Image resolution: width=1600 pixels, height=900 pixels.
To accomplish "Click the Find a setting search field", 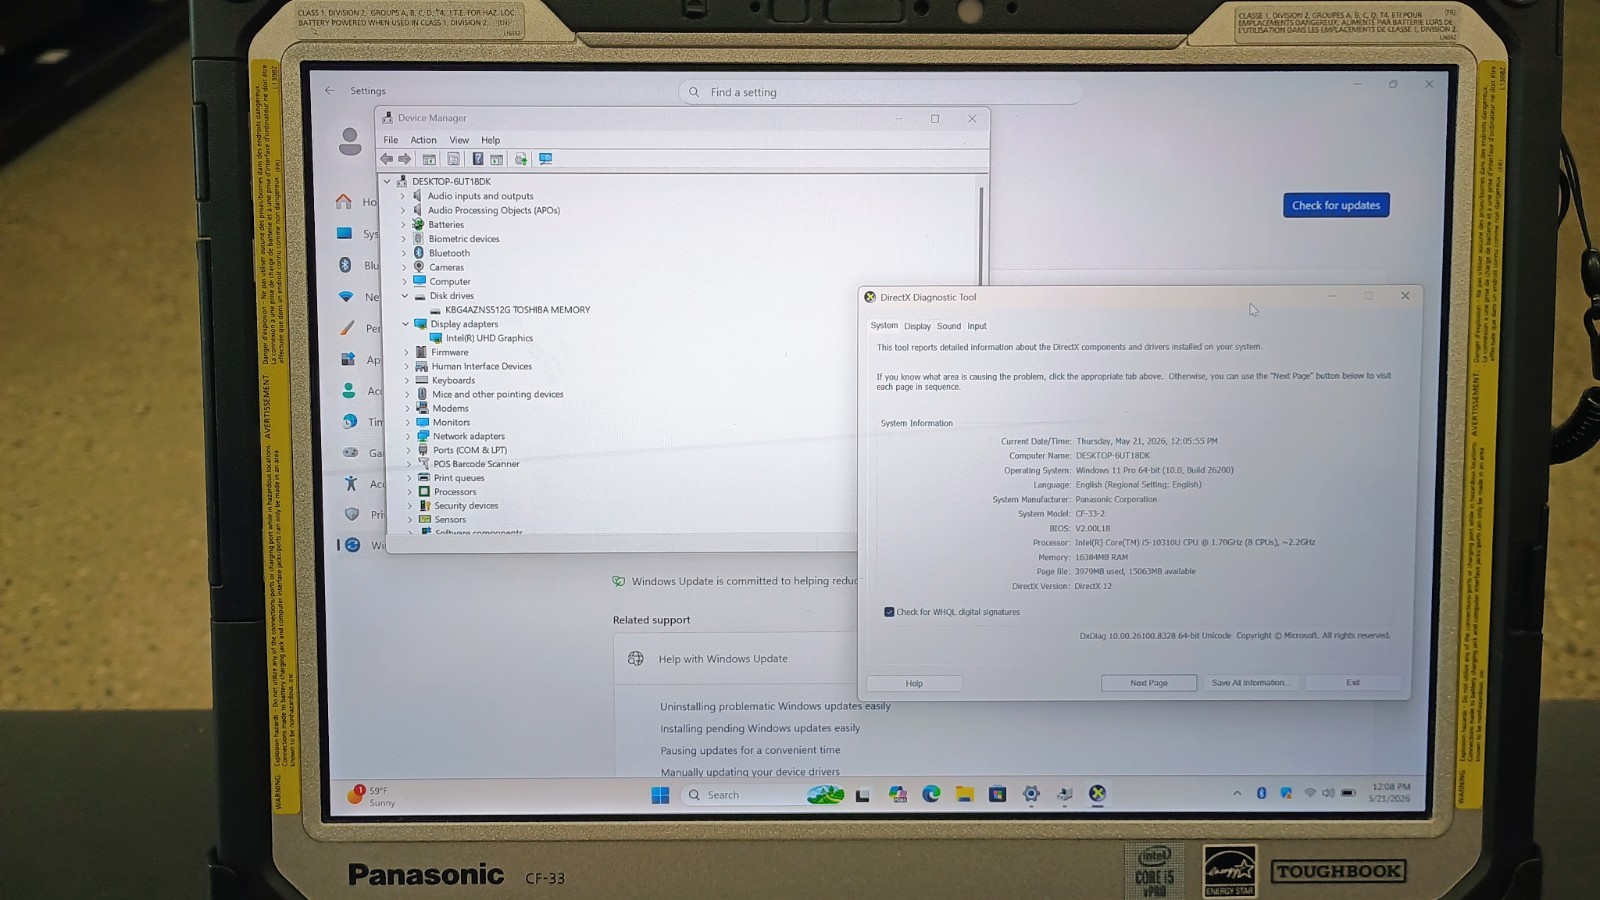I will pyautogui.click(x=880, y=92).
